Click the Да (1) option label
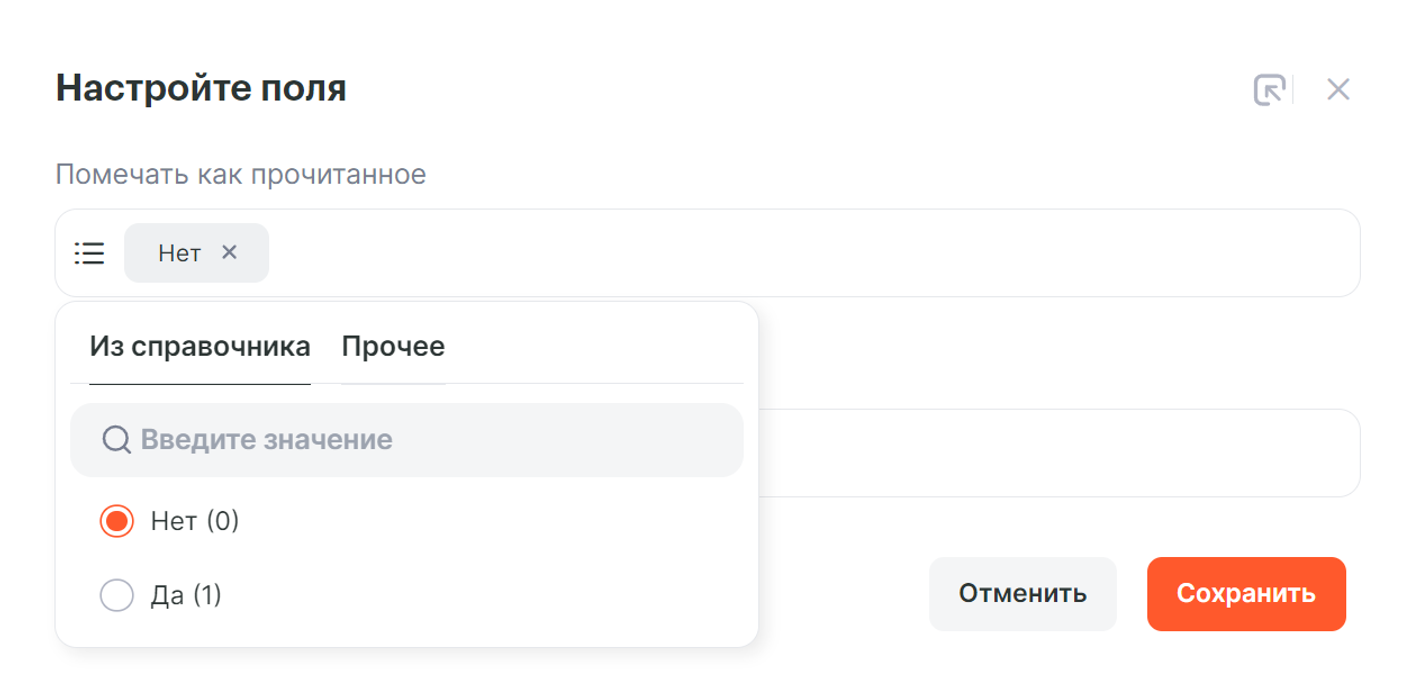The width and height of the screenshot is (1420, 687). [x=186, y=596]
